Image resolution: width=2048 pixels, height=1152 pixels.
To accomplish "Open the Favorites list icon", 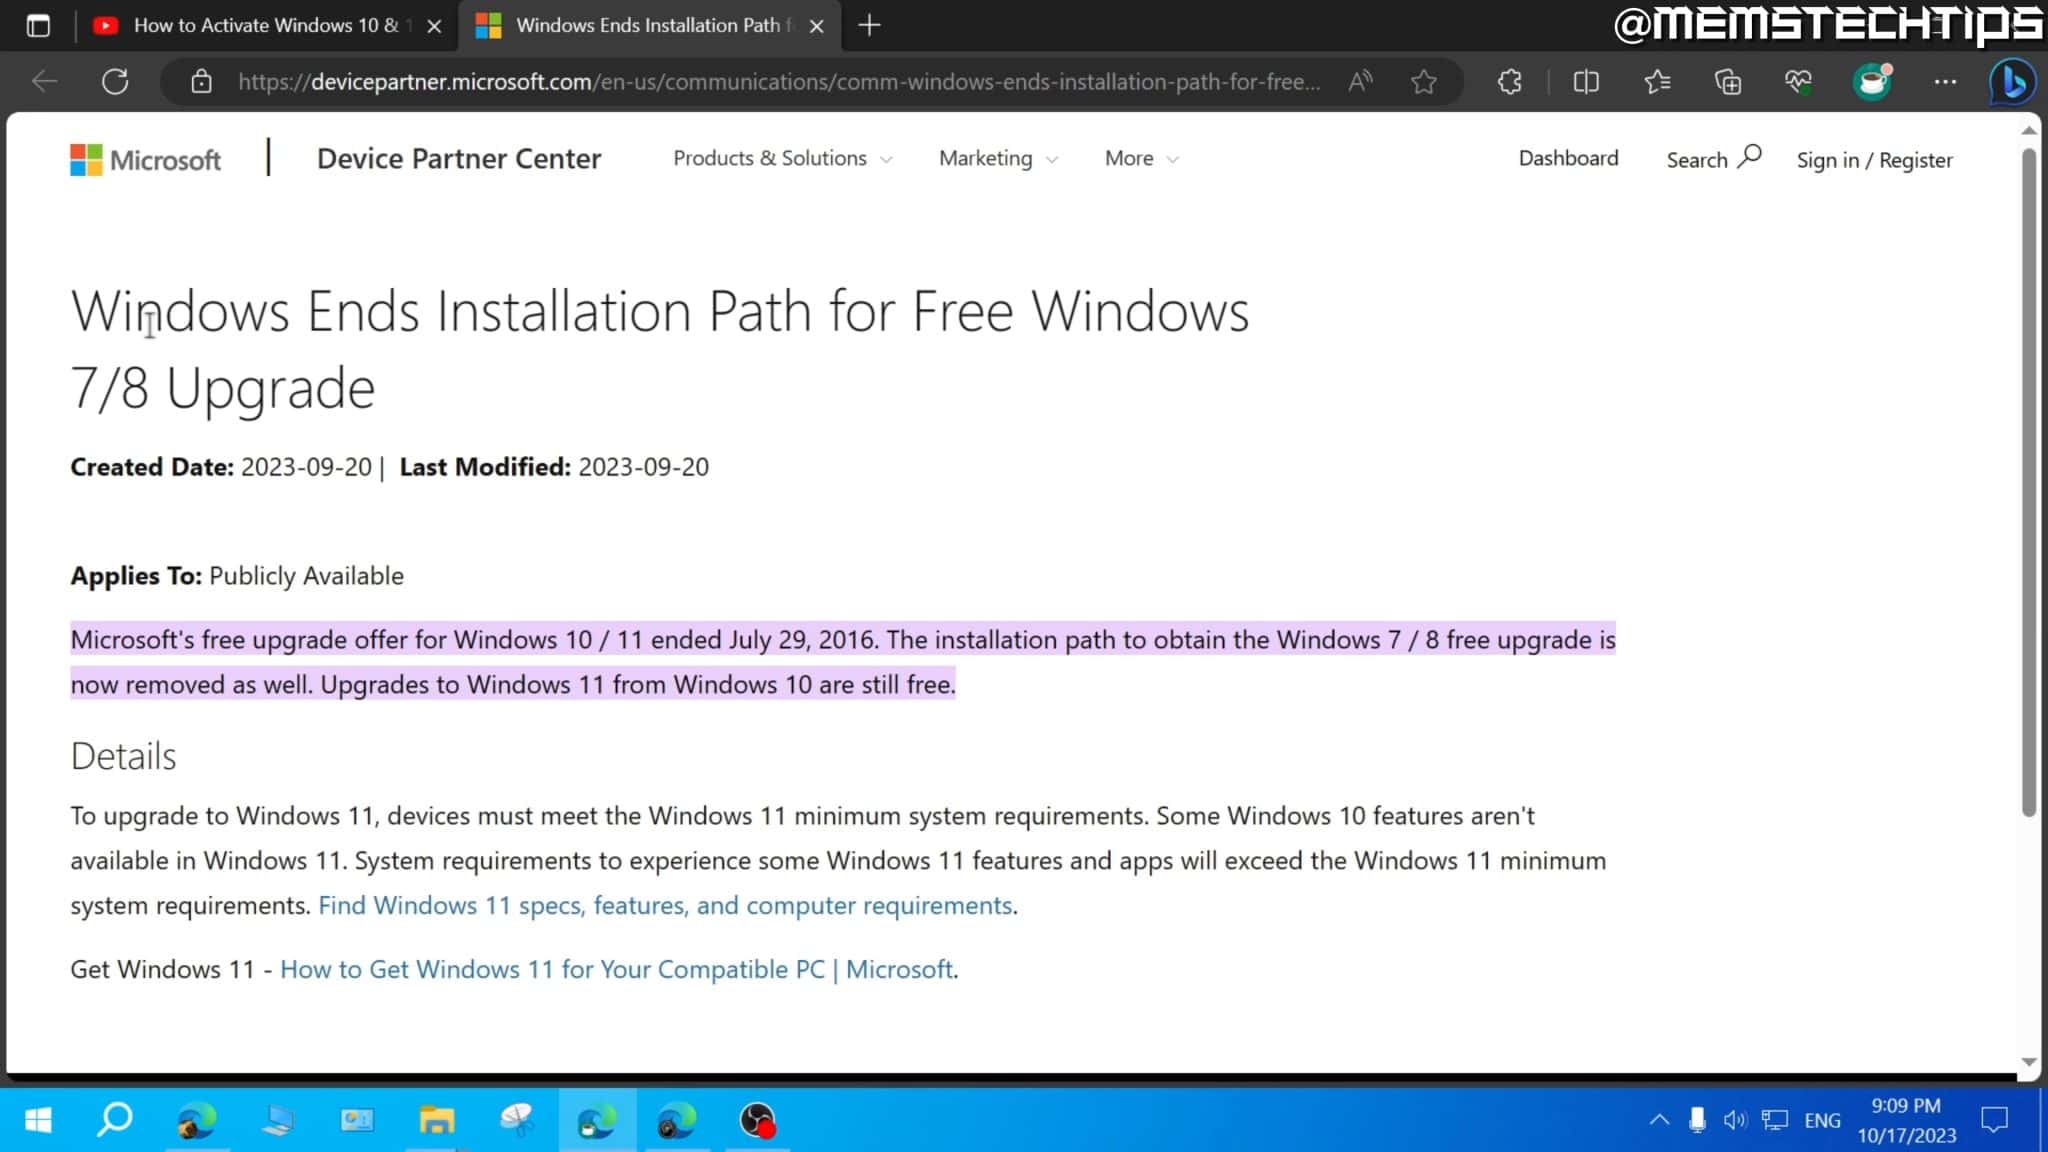I will click(x=1657, y=81).
